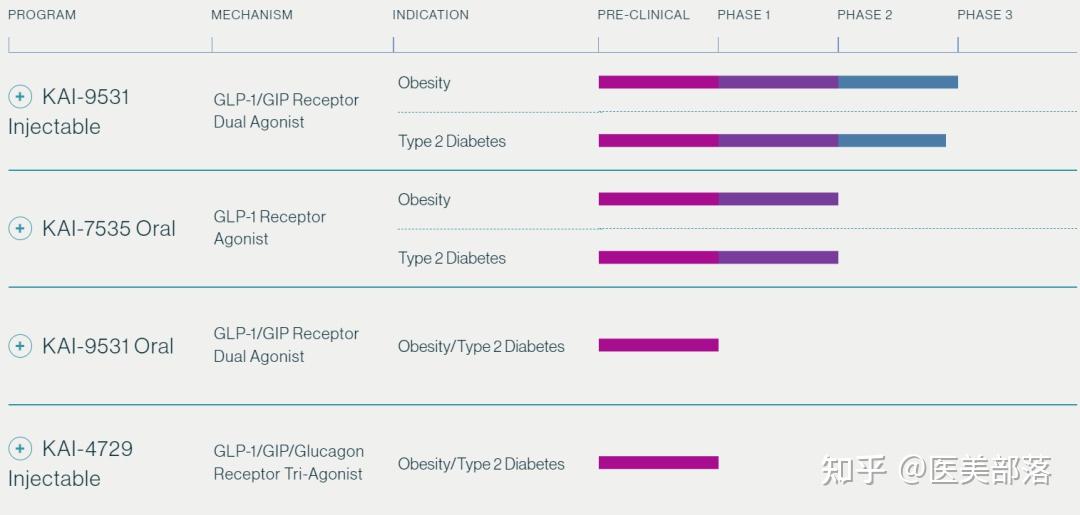Viewport: 1080px width, 515px height.
Task: Expand the KAI-9531 Oral plus icon
Action: (20, 346)
